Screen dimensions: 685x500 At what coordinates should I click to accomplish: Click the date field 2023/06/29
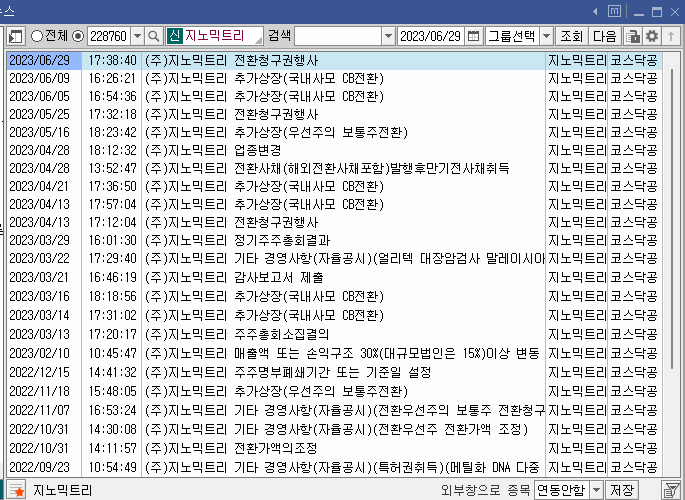(x=430, y=36)
